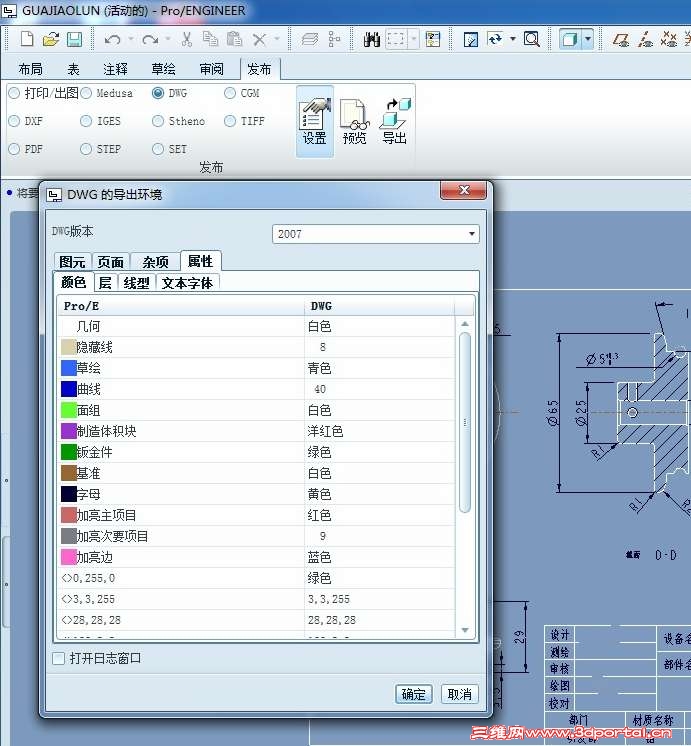Open the 审阅 ribbon tab

pos(211,69)
